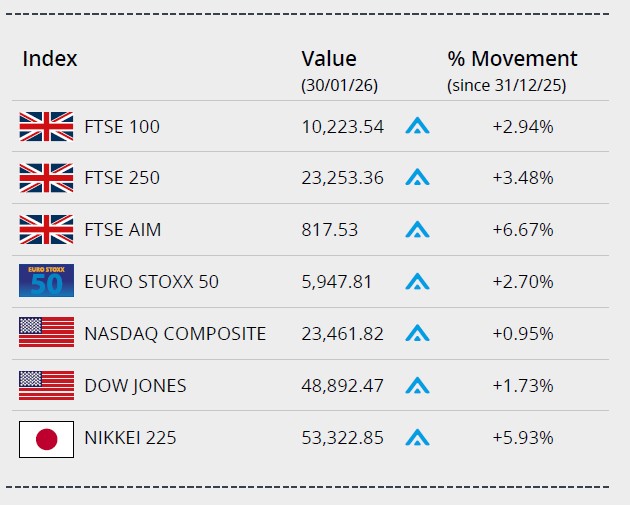Click the Value column header
The width and height of the screenshot is (630, 505).
[328, 59]
